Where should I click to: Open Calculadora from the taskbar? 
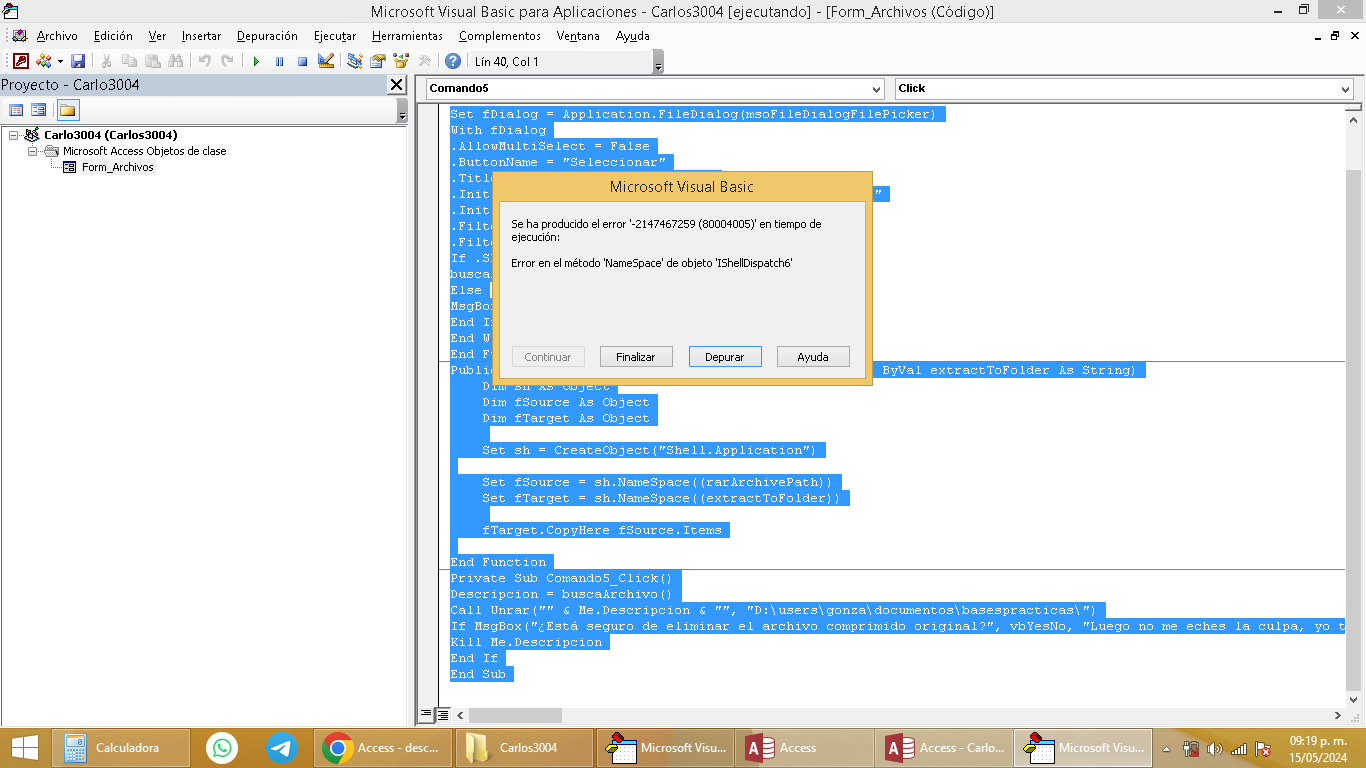coord(121,747)
